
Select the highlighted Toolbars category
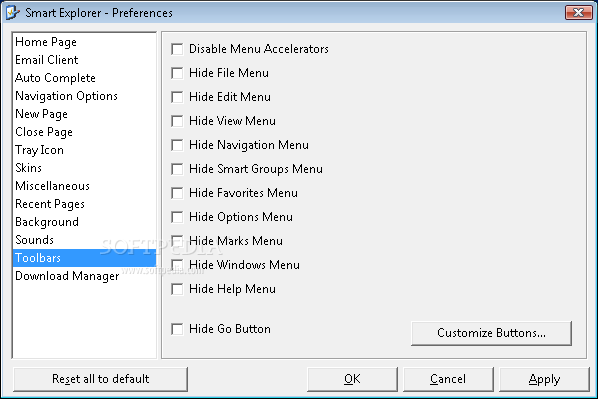coord(84,258)
